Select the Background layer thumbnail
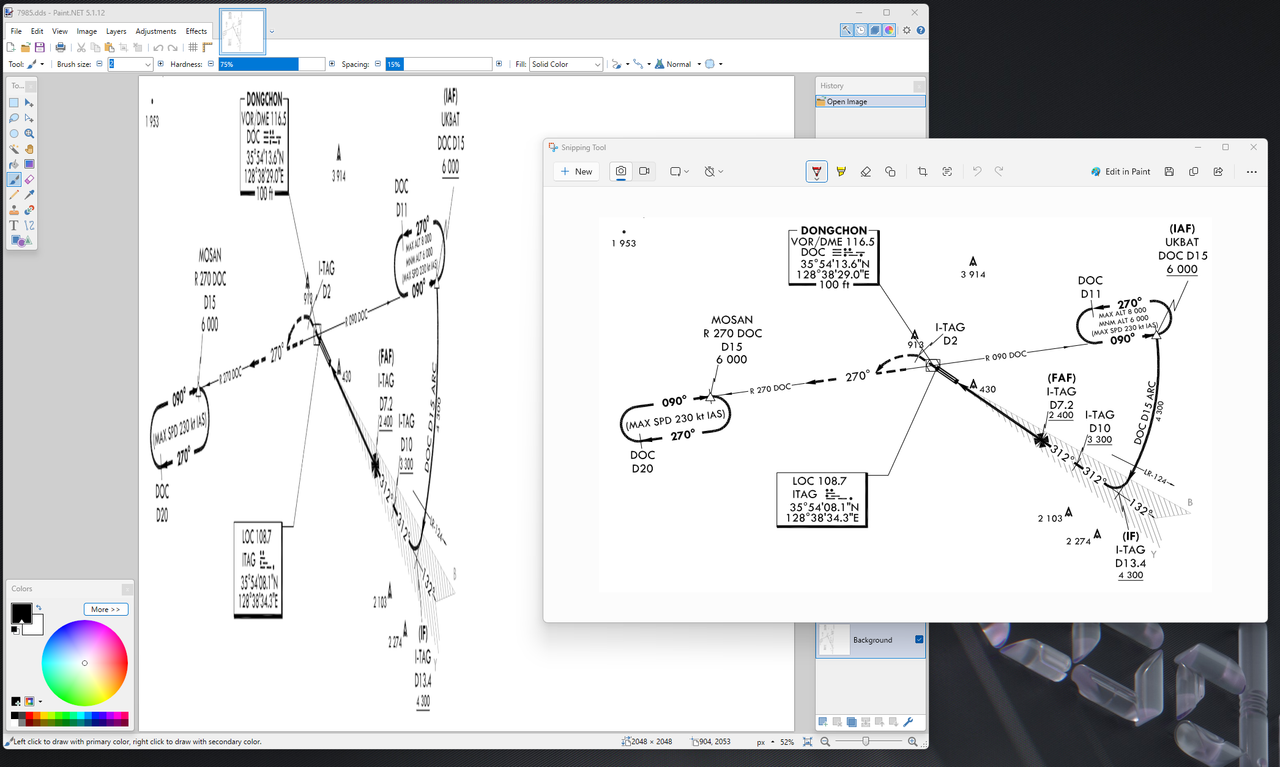Viewport: 1280px width, 767px height. pos(833,639)
